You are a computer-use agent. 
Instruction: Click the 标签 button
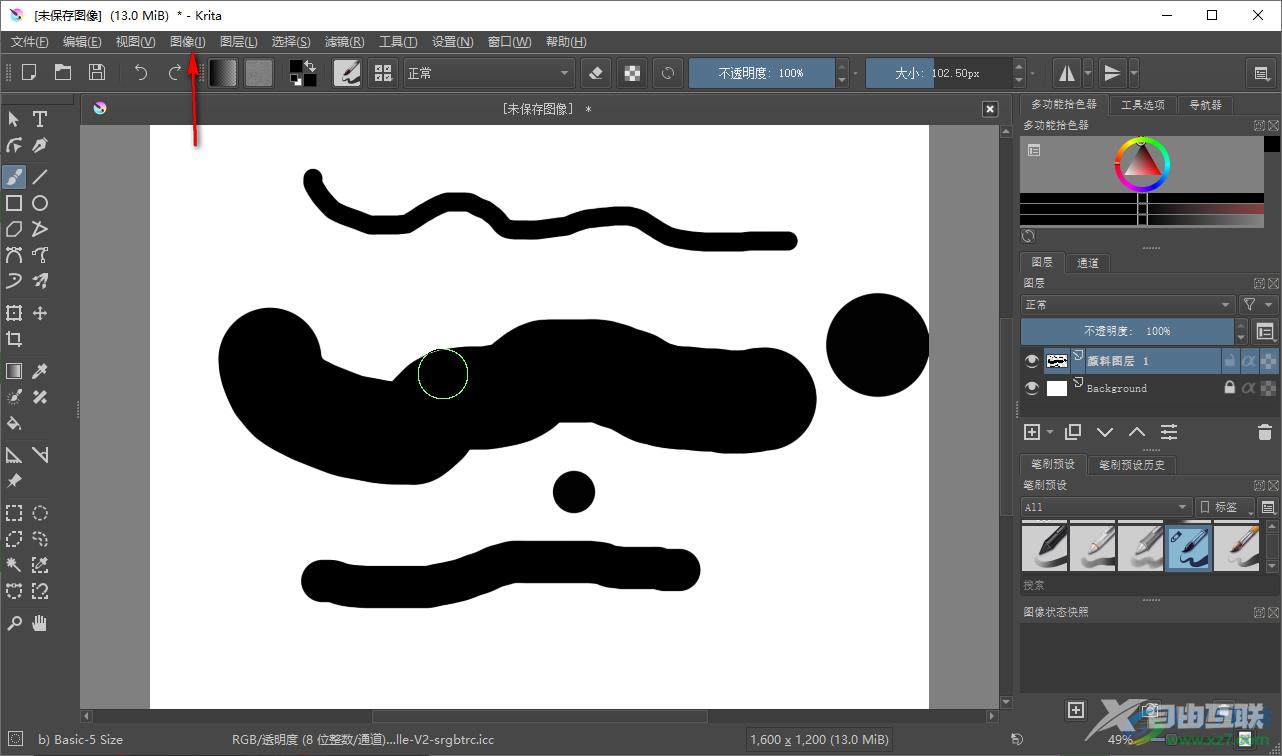(1225, 507)
